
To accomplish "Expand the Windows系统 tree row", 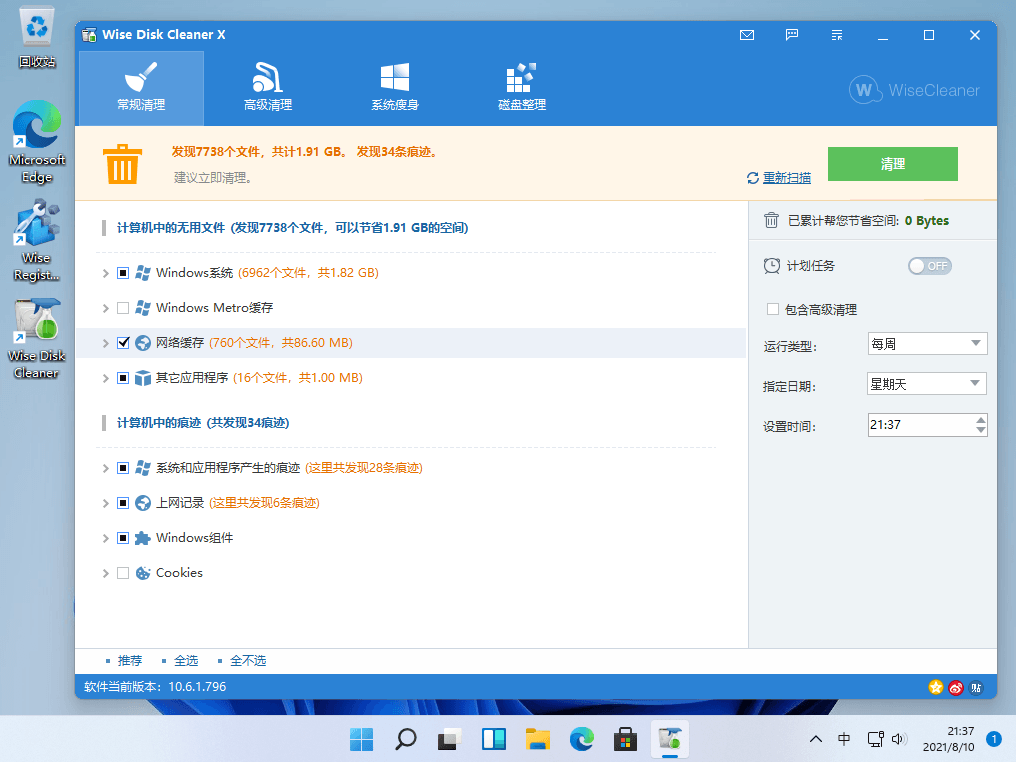I will (x=106, y=273).
